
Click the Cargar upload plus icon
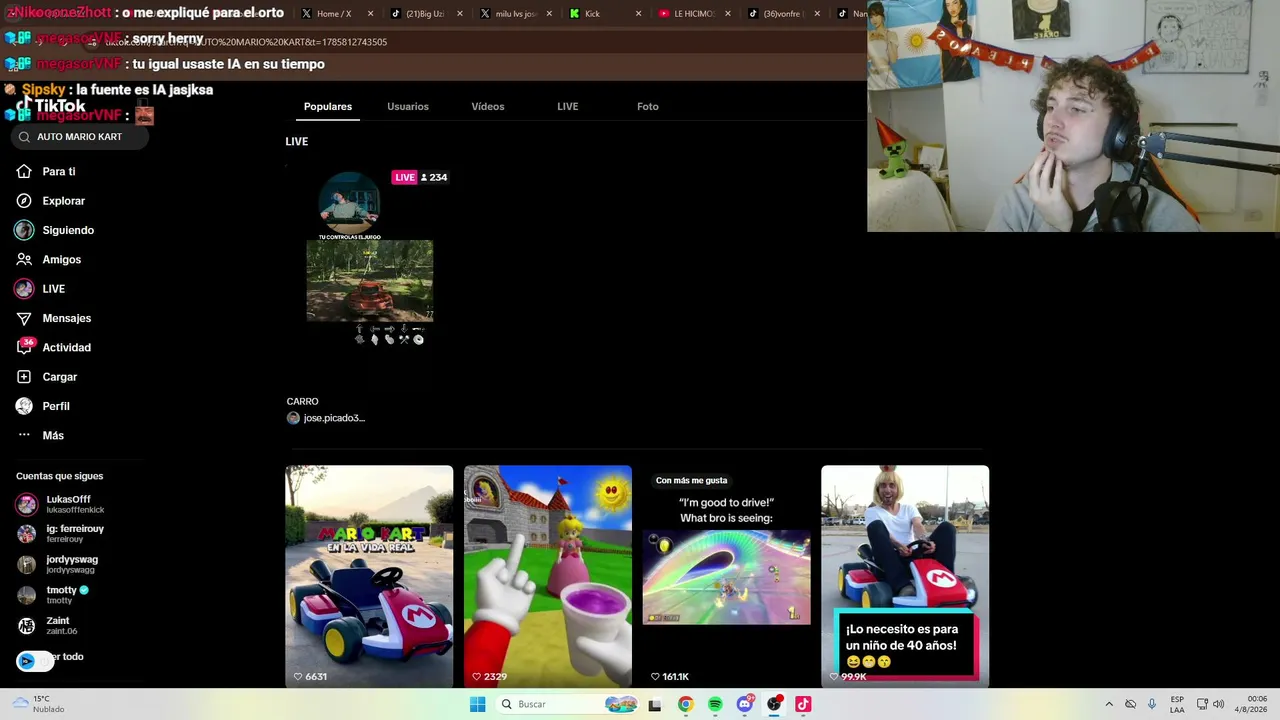pos(24,377)
